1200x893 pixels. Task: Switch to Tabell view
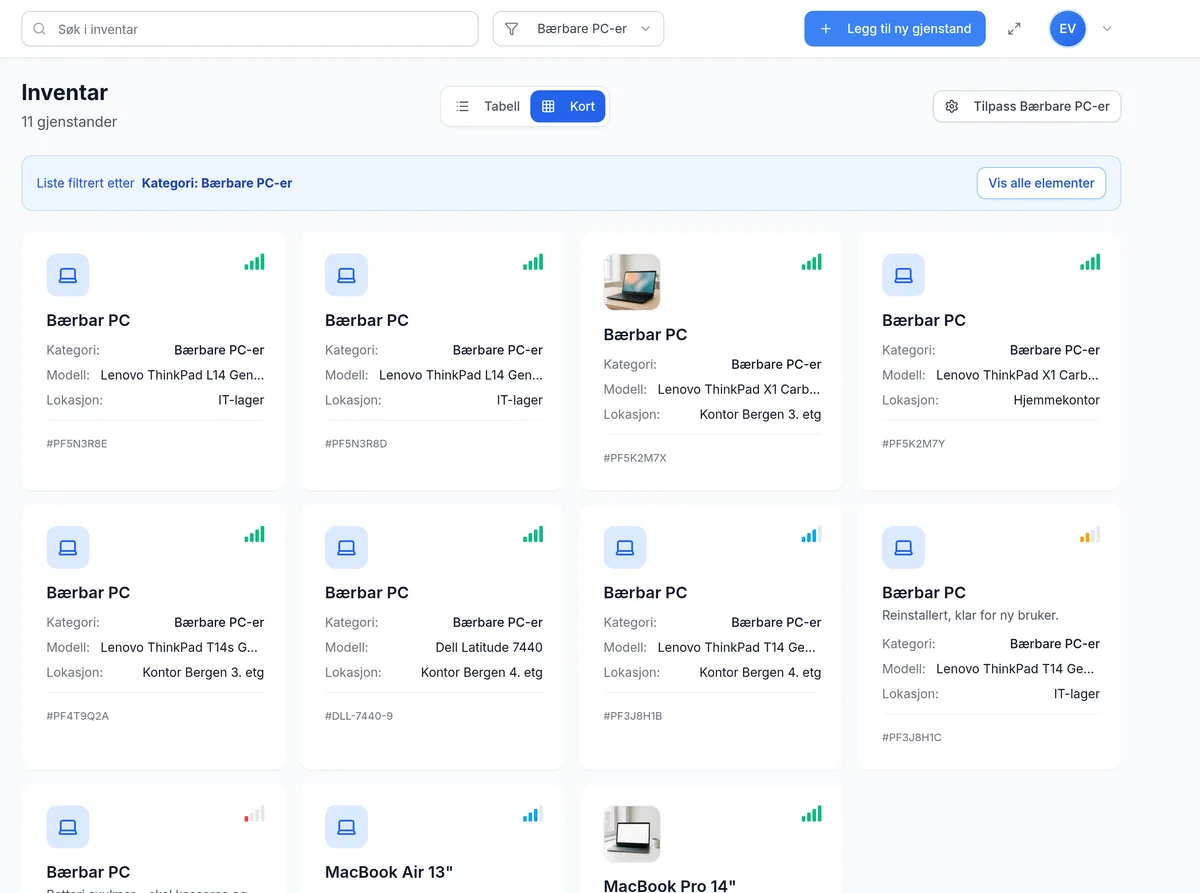pos(488,106)
